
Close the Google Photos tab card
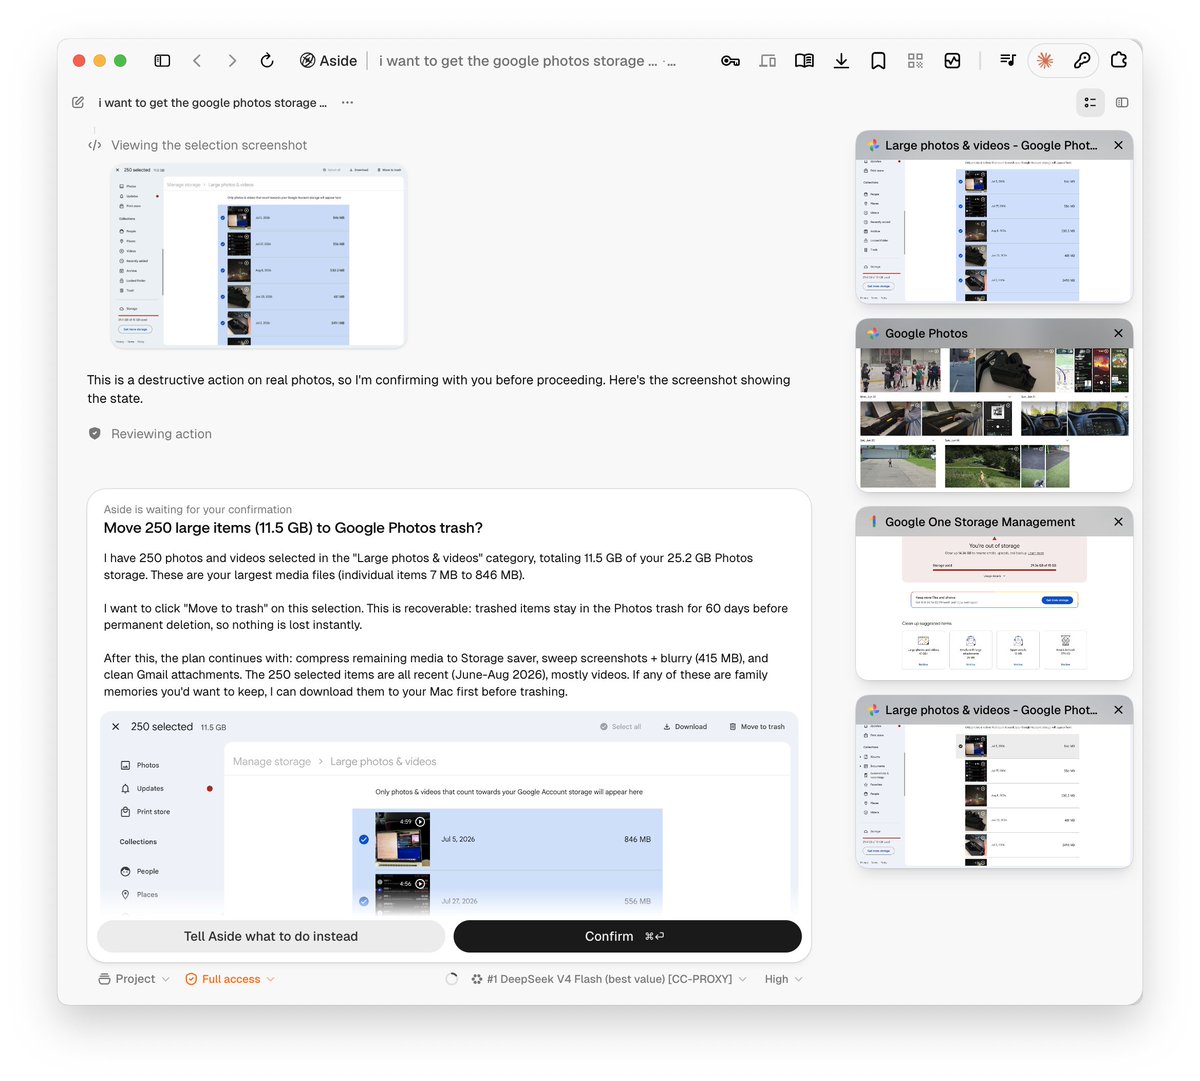tap(1118, 333)
